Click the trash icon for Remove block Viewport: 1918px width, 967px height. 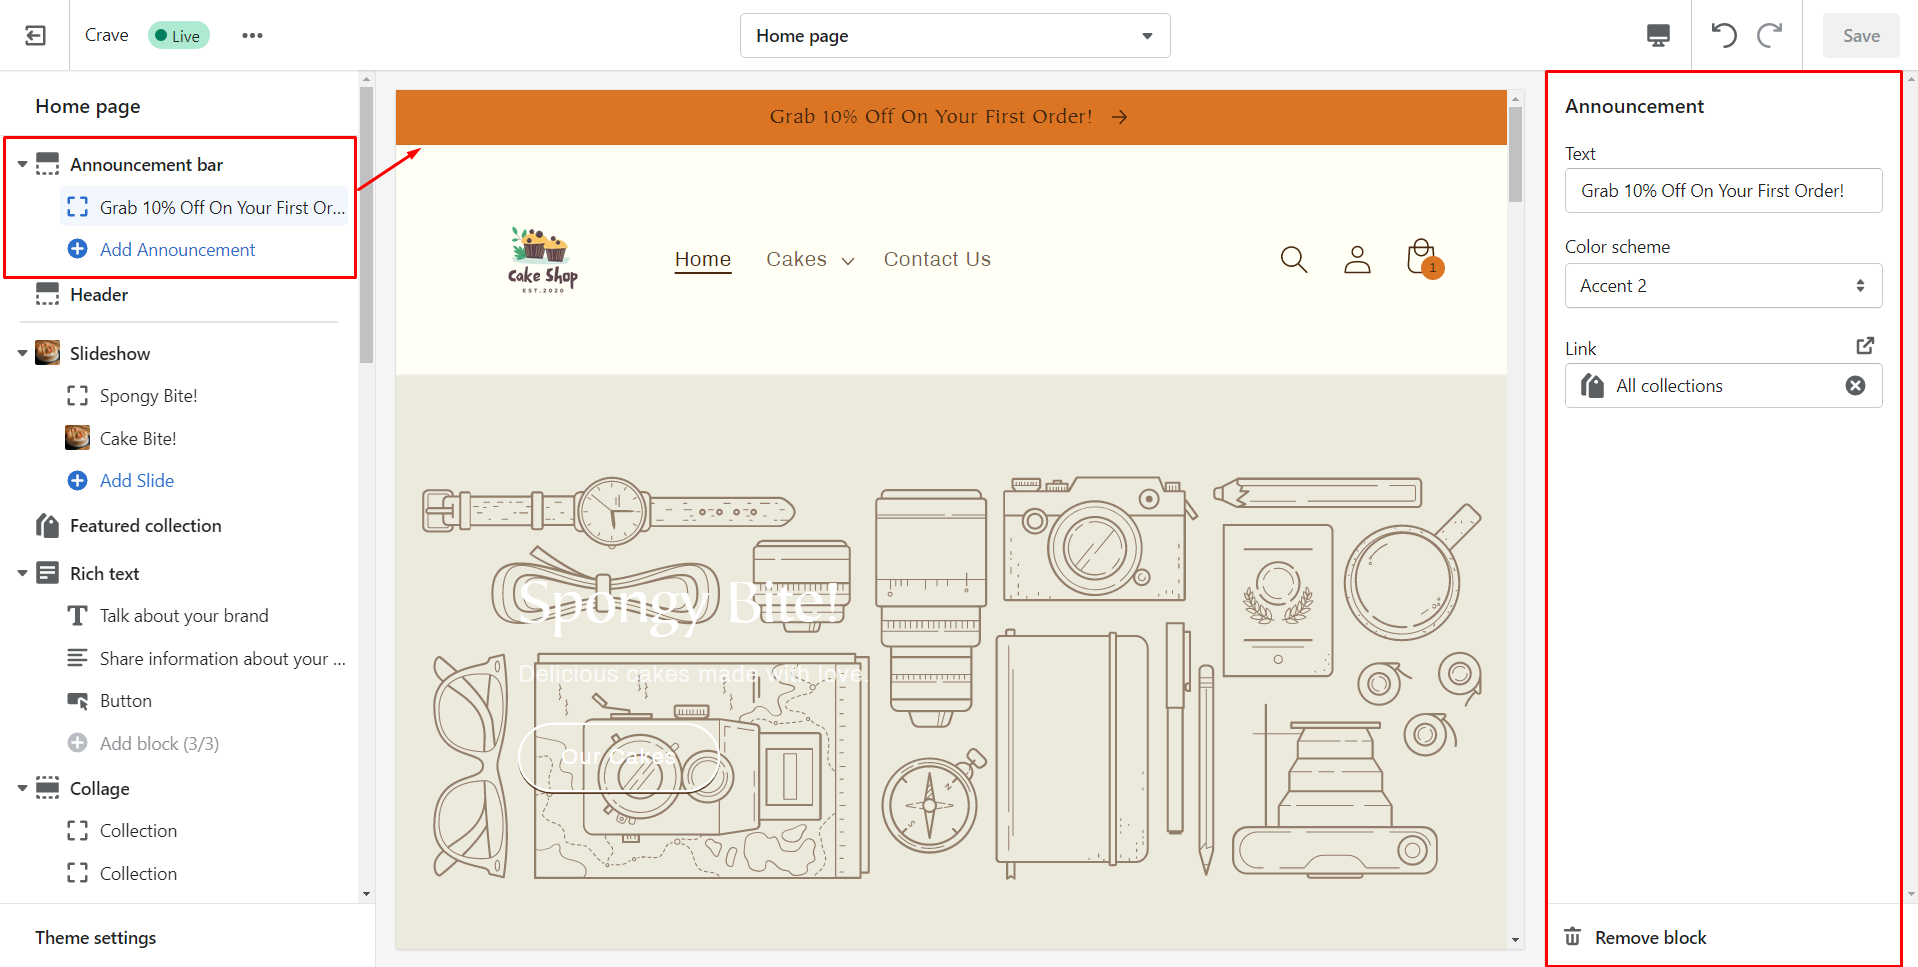[x=1573, y=937]
